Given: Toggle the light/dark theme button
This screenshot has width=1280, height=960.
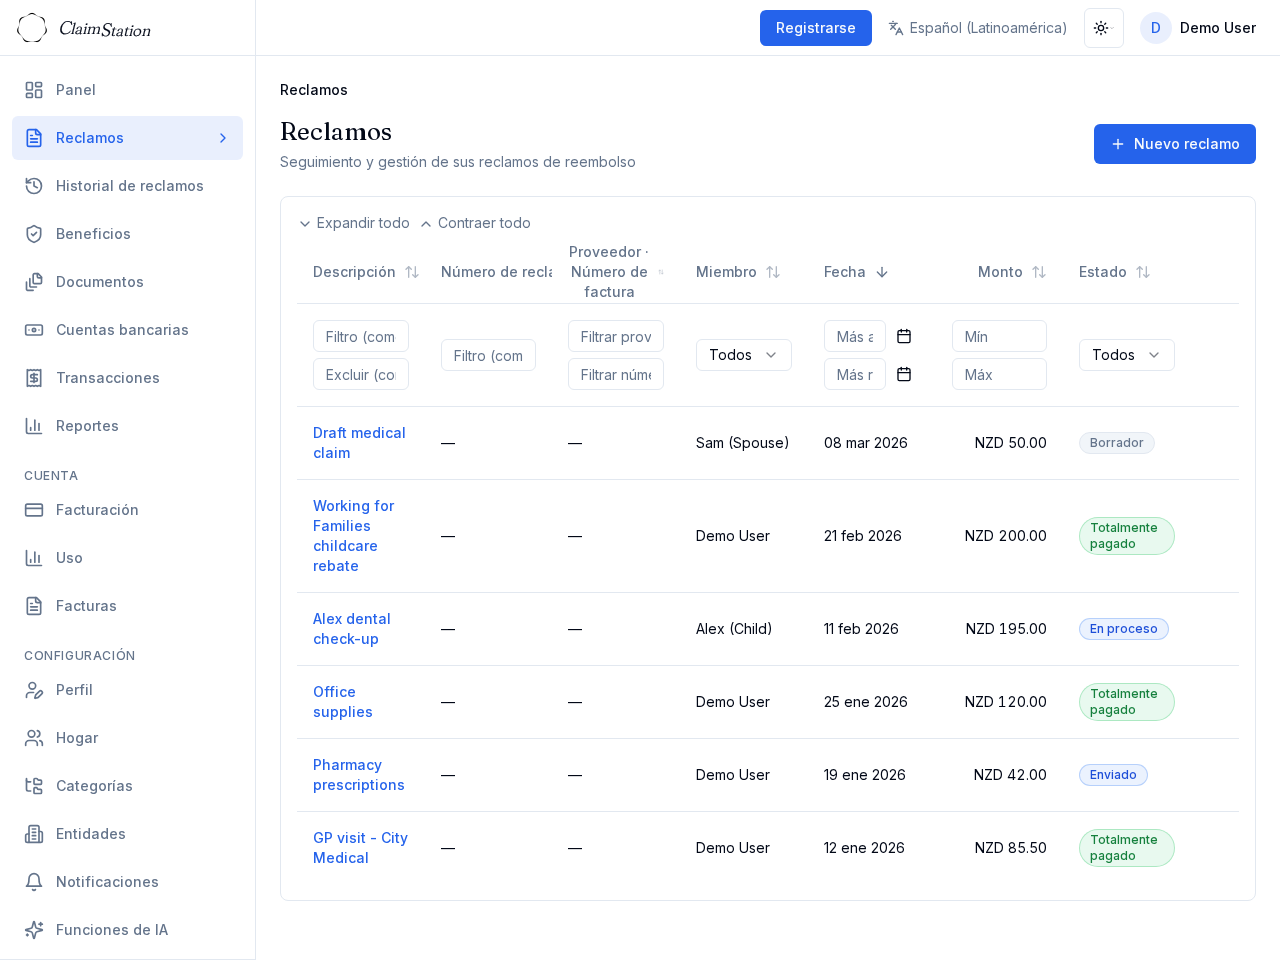Looking at the screenshot, I should tap(1103, 28).
